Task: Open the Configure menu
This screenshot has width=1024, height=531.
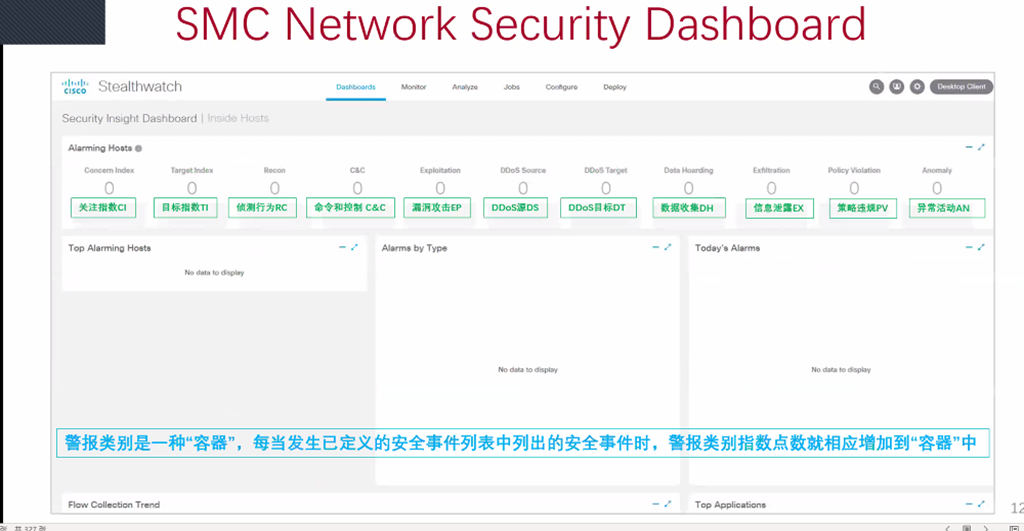Action: pyautogui.click(x=562, y=87)
